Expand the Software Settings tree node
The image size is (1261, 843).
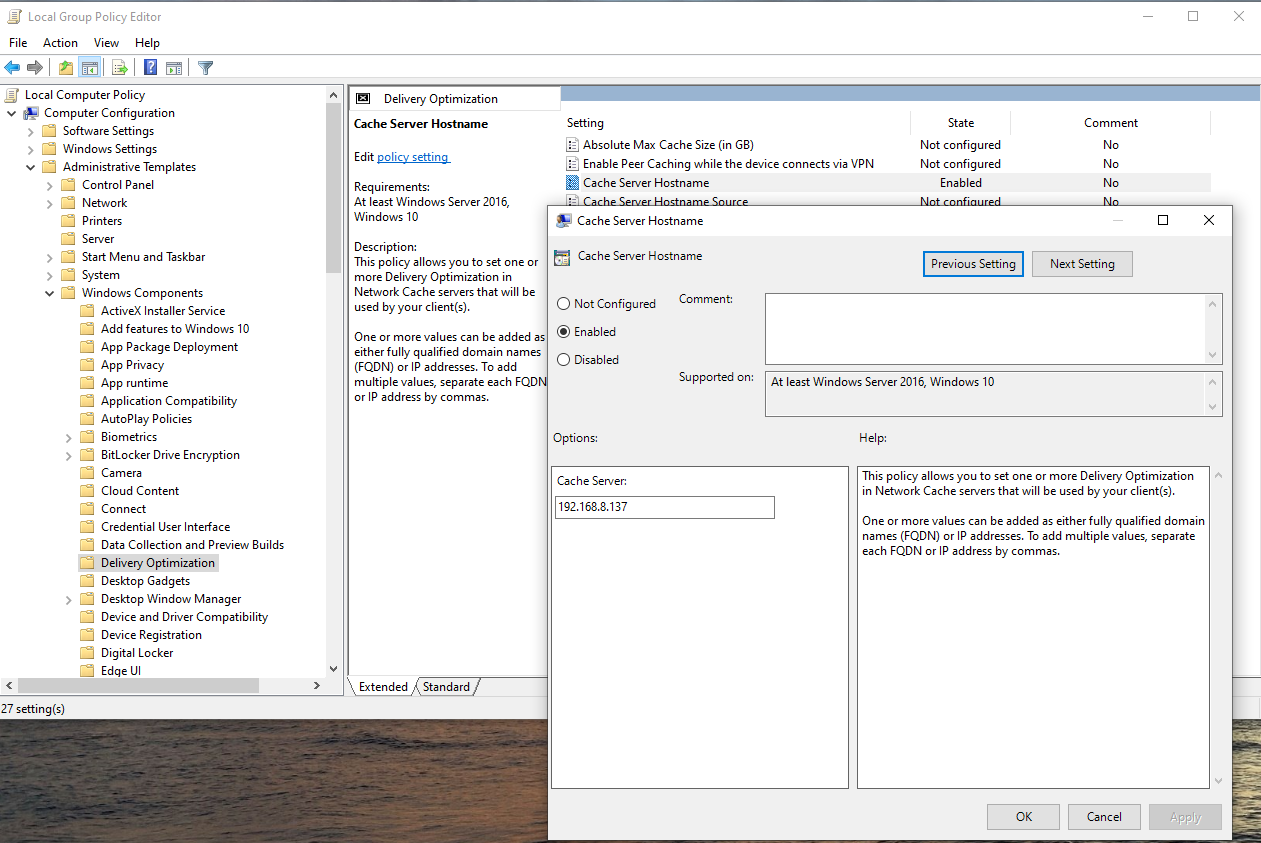[x=31, y=131]
